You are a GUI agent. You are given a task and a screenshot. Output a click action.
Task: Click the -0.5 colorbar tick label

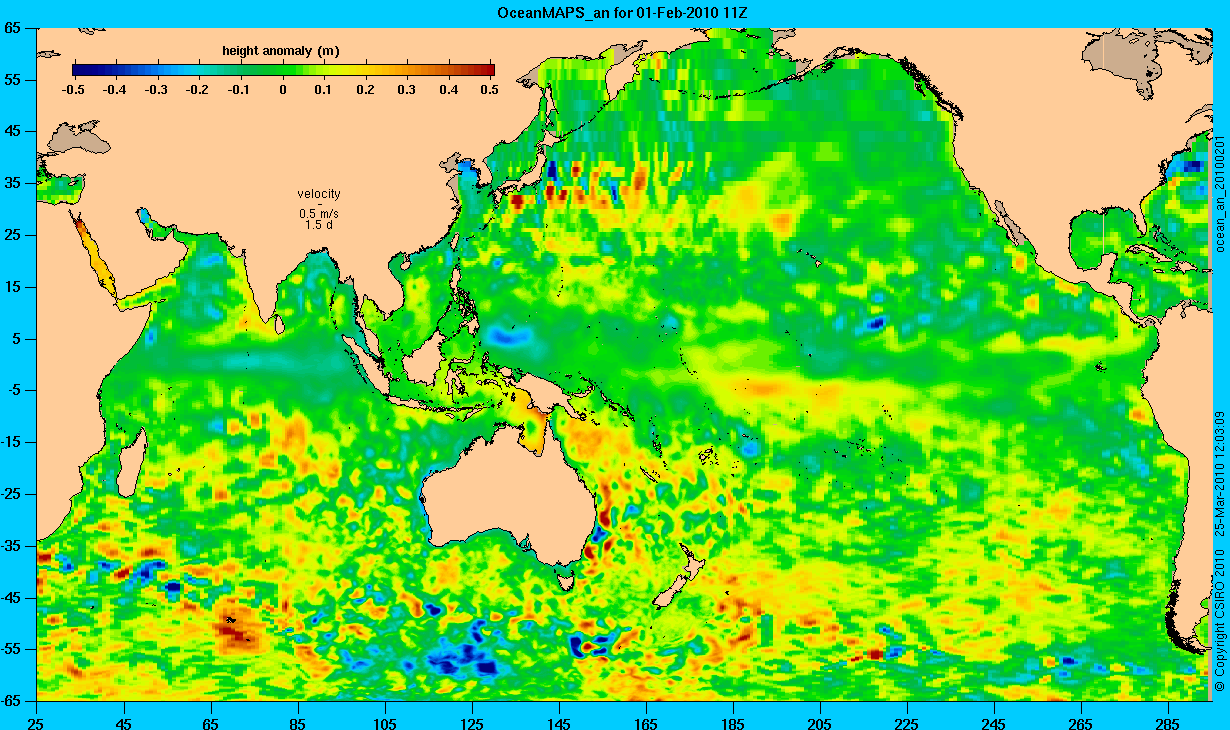pyautogui.click(x=73, y=90)
